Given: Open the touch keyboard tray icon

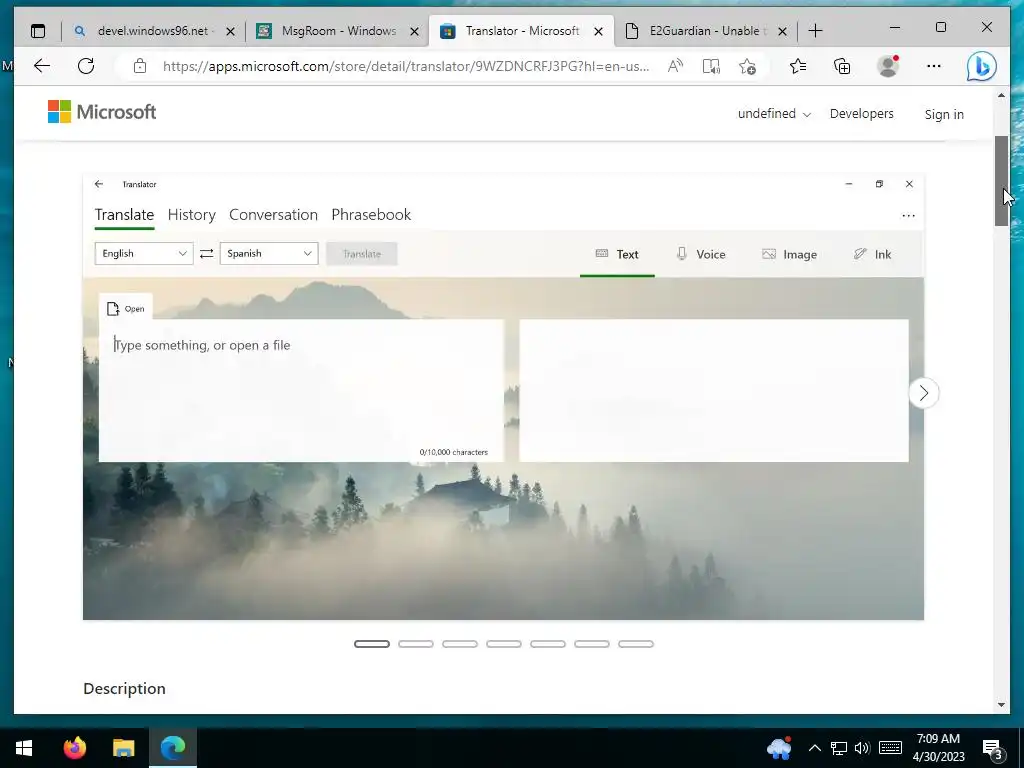Looking at the screenshot, I should 890,748.
